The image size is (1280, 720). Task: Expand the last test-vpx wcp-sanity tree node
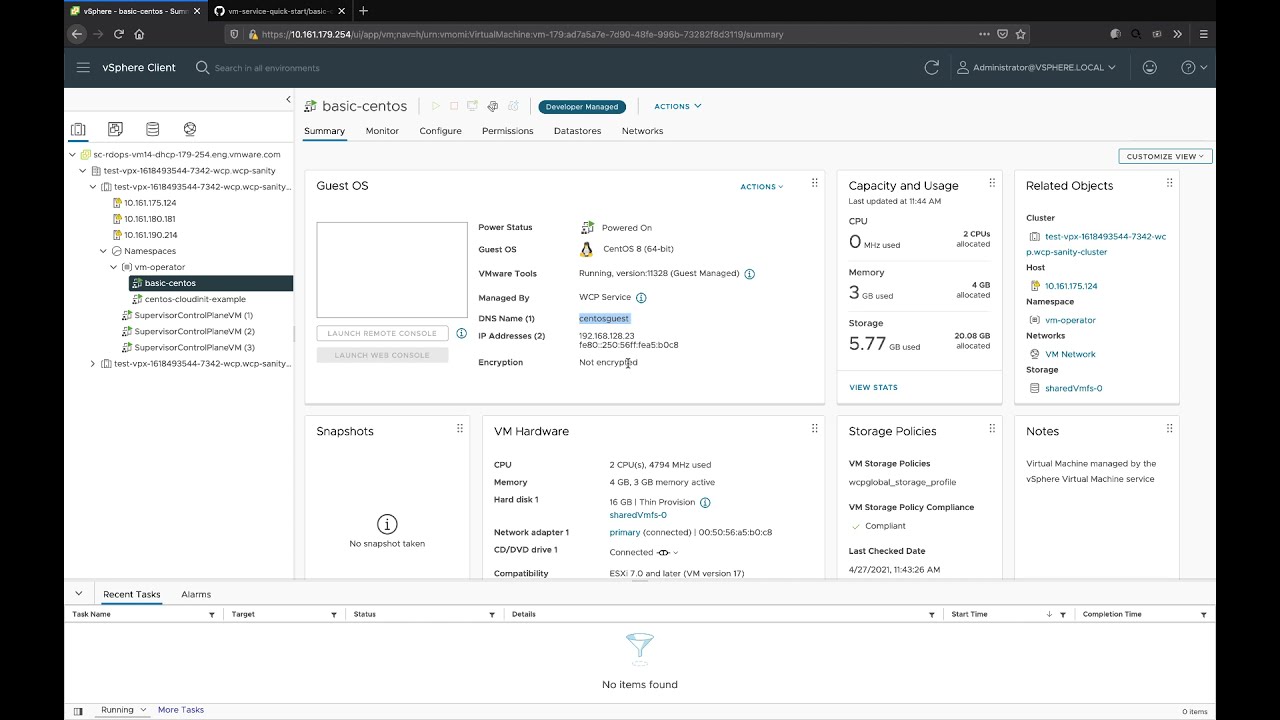93,364
